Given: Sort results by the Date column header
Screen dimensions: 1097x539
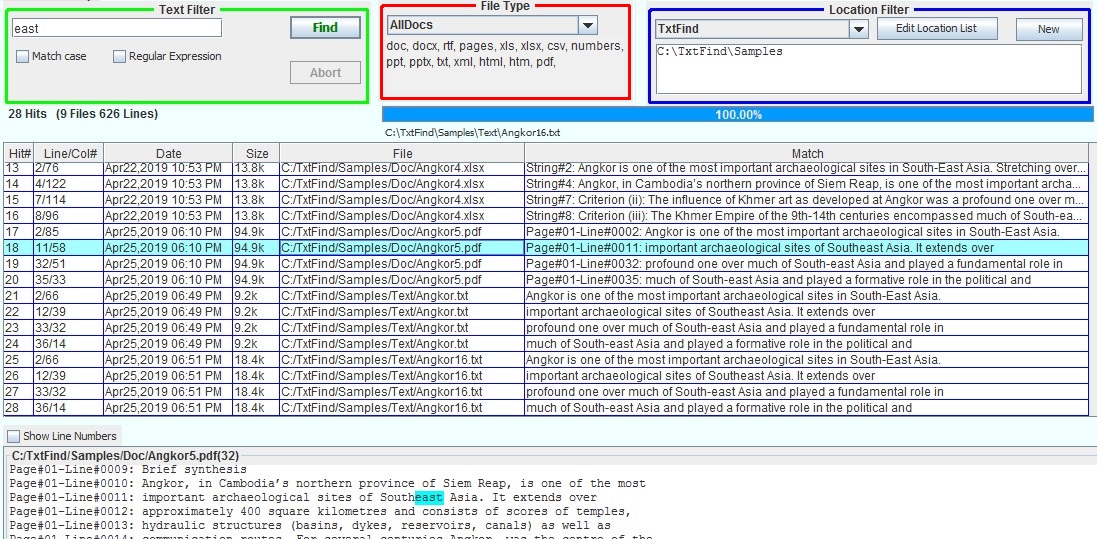Looking at the screenshot, I should pos(168,153).
